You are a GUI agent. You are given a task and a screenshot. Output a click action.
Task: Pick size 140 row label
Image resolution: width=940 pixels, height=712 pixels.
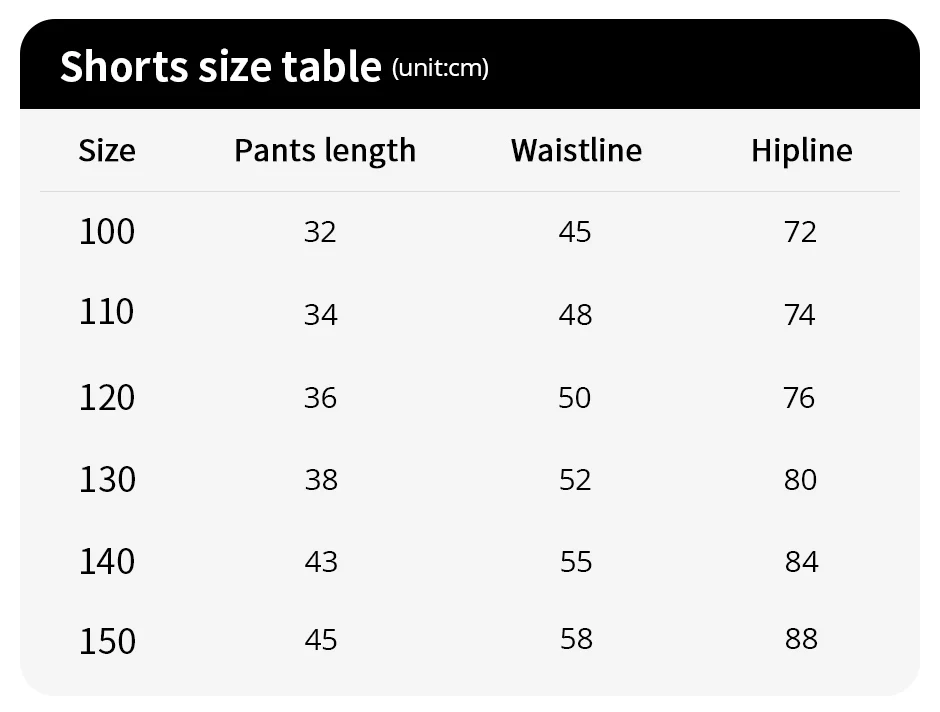pyautogui.click(x=107, y=562)
